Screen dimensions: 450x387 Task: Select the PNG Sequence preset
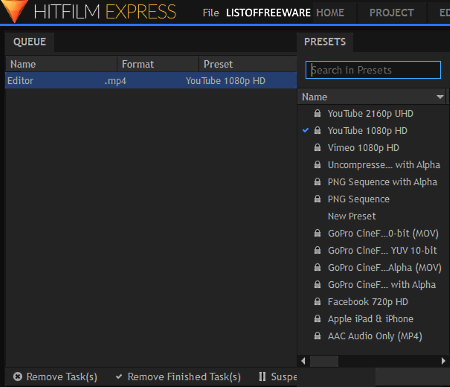click(359, 199)
